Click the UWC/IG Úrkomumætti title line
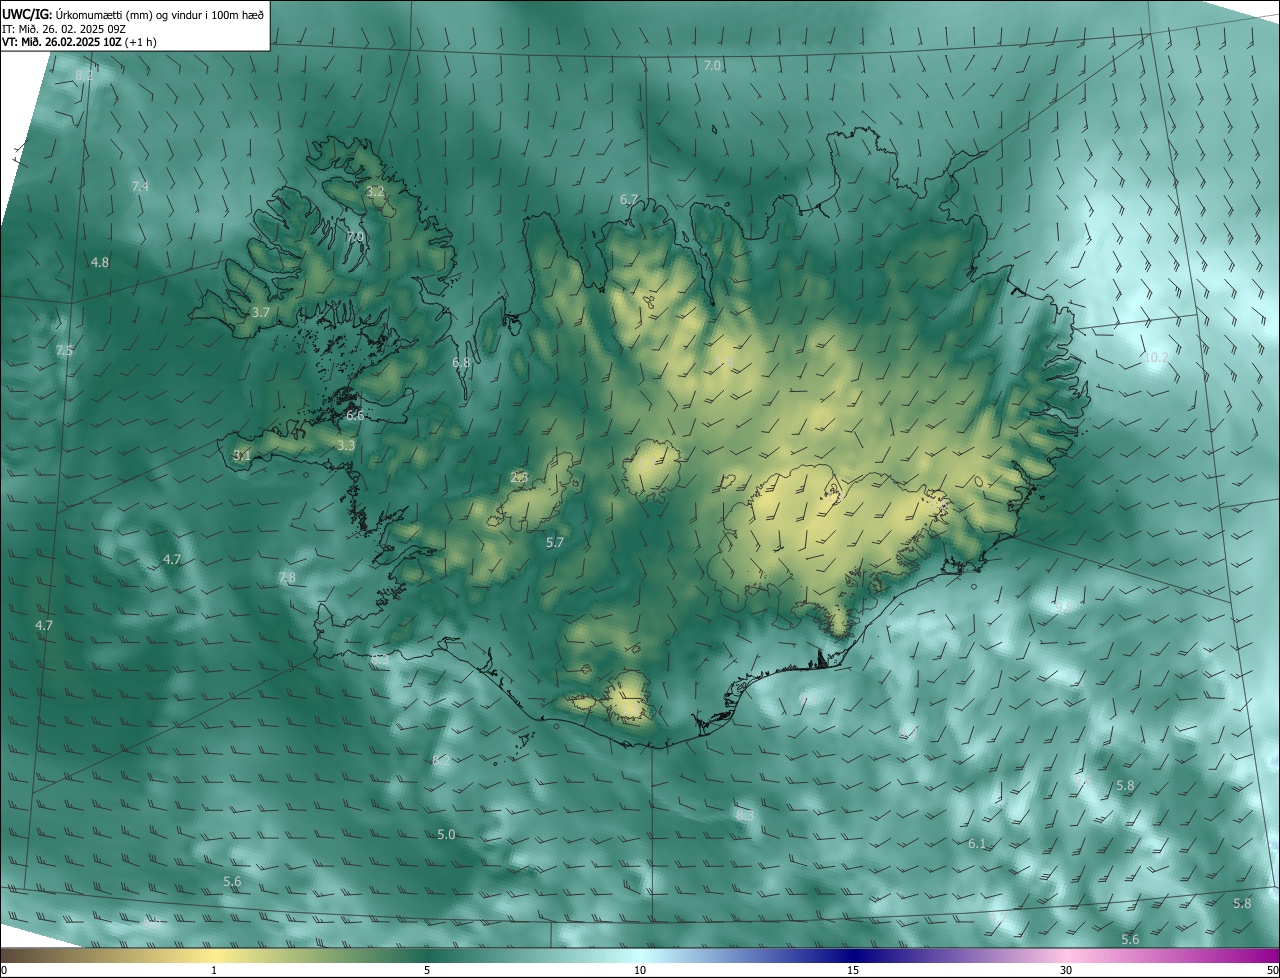This screenshot has width=1280, height=978. click(x=133, y=14)
